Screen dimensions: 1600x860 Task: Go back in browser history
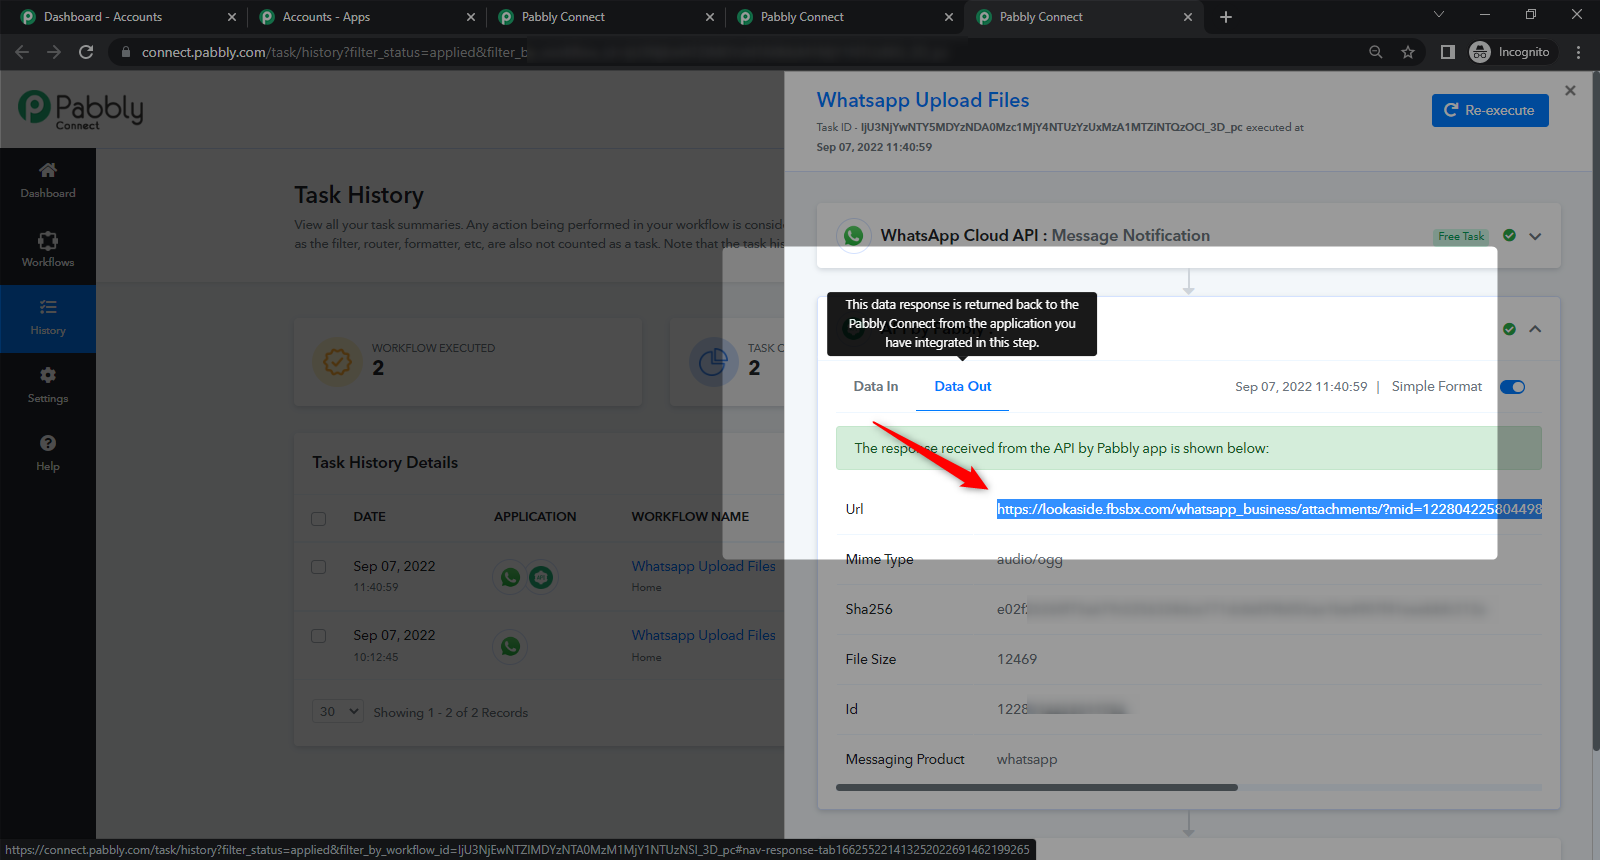click(x=22, y=52)
